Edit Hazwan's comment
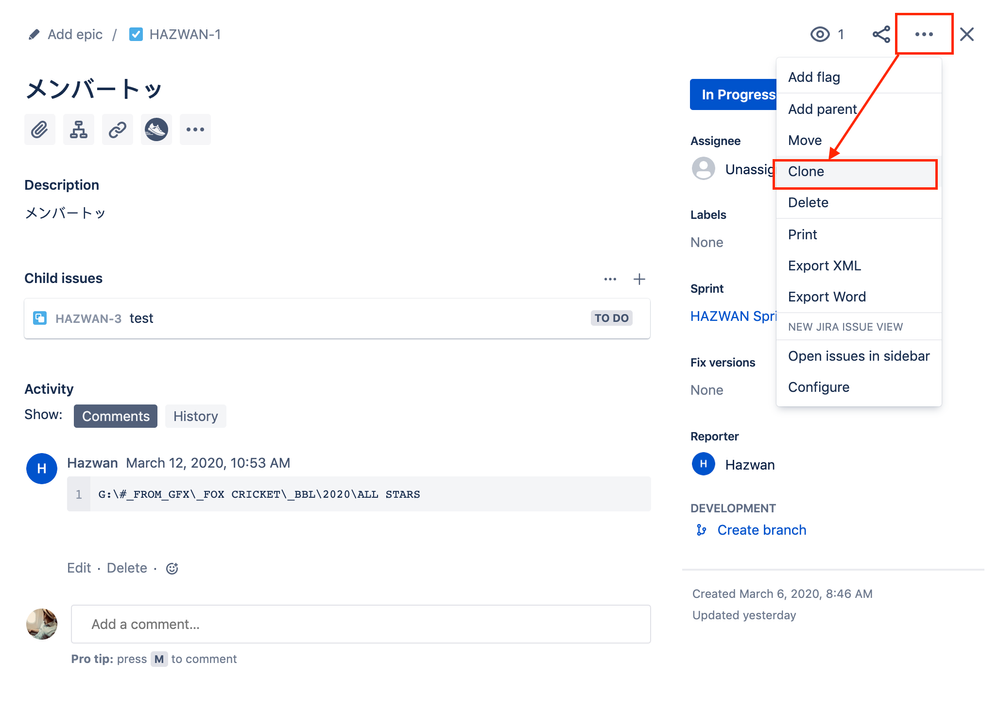The image size is (999, 704). tap(79, 568)
